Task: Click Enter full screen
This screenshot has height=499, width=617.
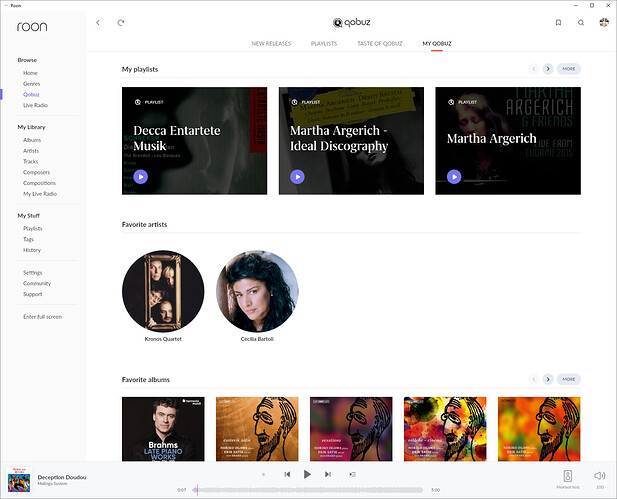Action: click(x=42, y=317)
